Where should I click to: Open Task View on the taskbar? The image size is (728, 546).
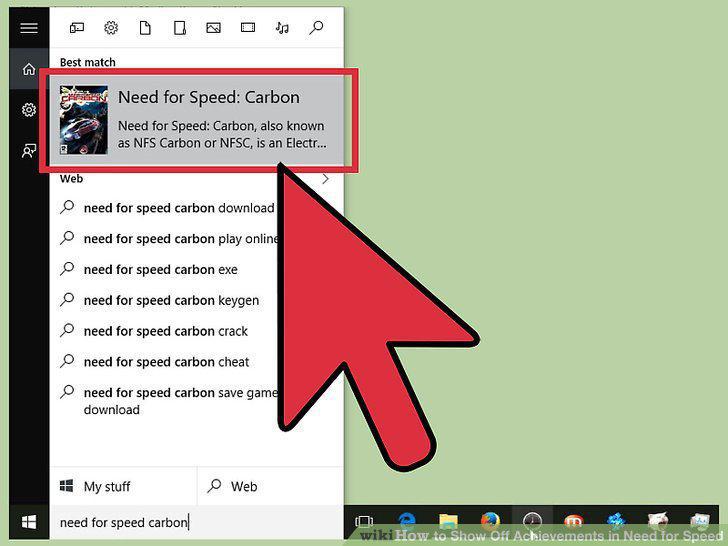[364, 521]
